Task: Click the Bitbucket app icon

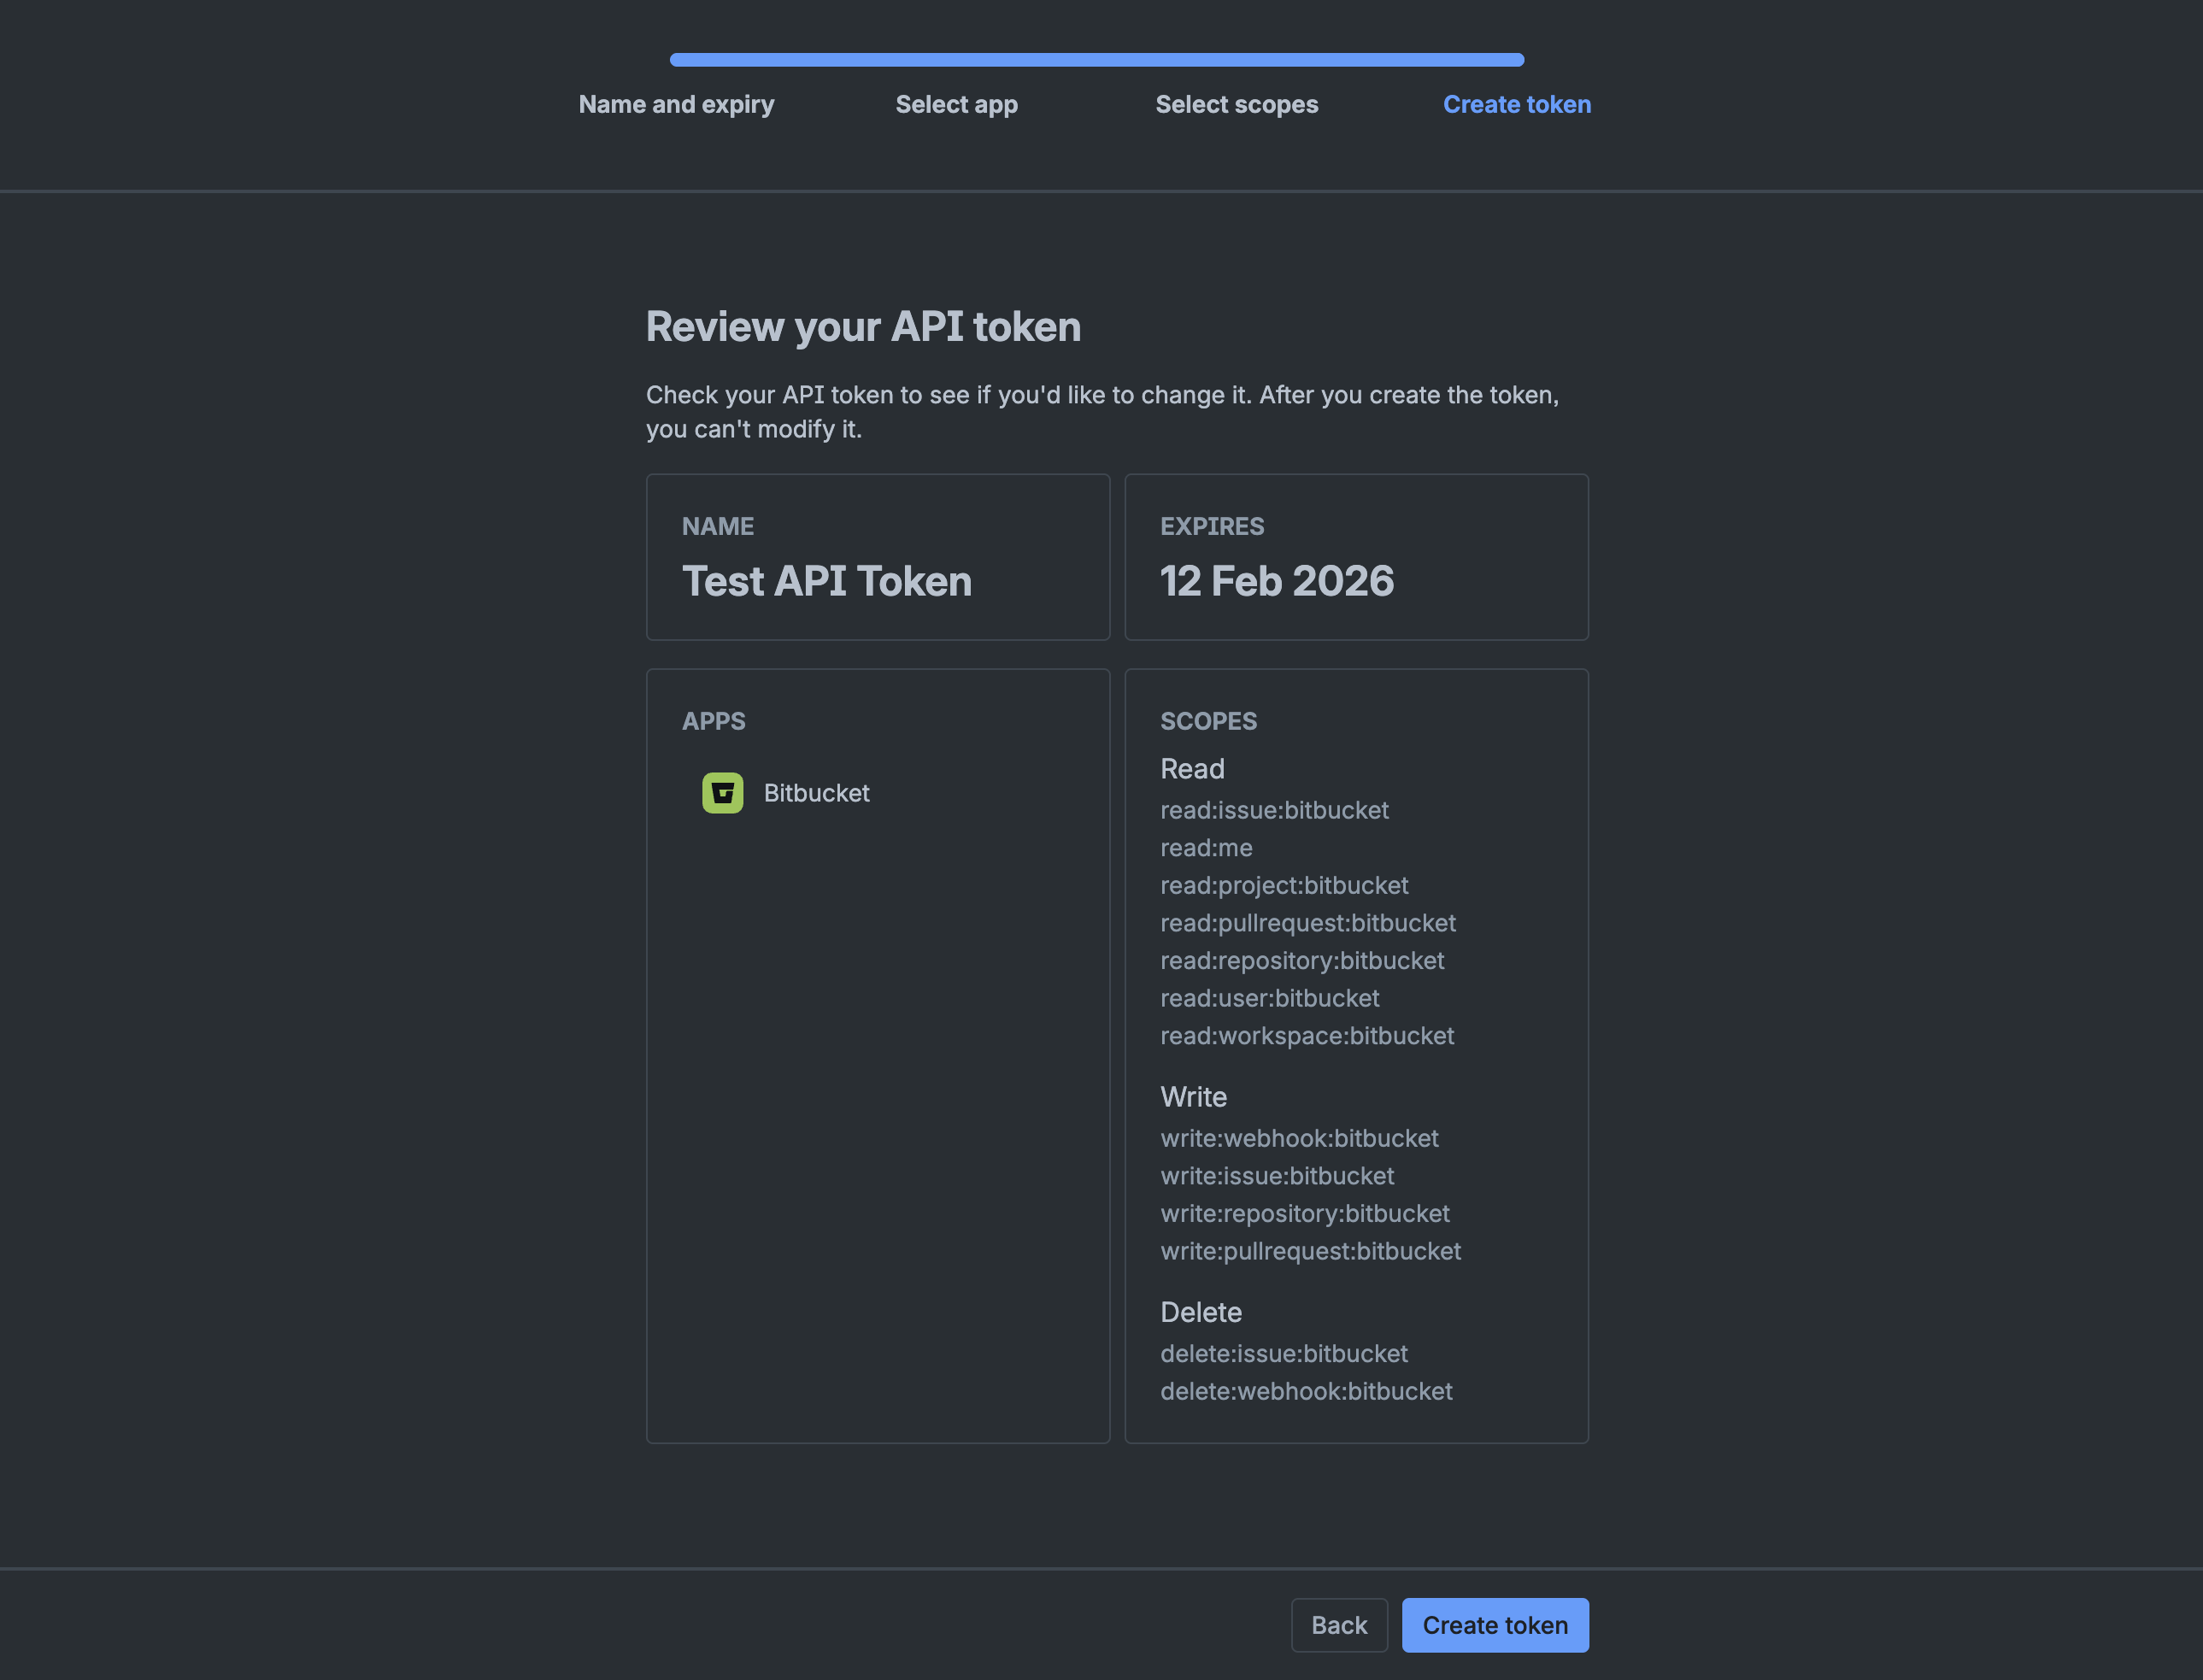Action: click(722, 793)
